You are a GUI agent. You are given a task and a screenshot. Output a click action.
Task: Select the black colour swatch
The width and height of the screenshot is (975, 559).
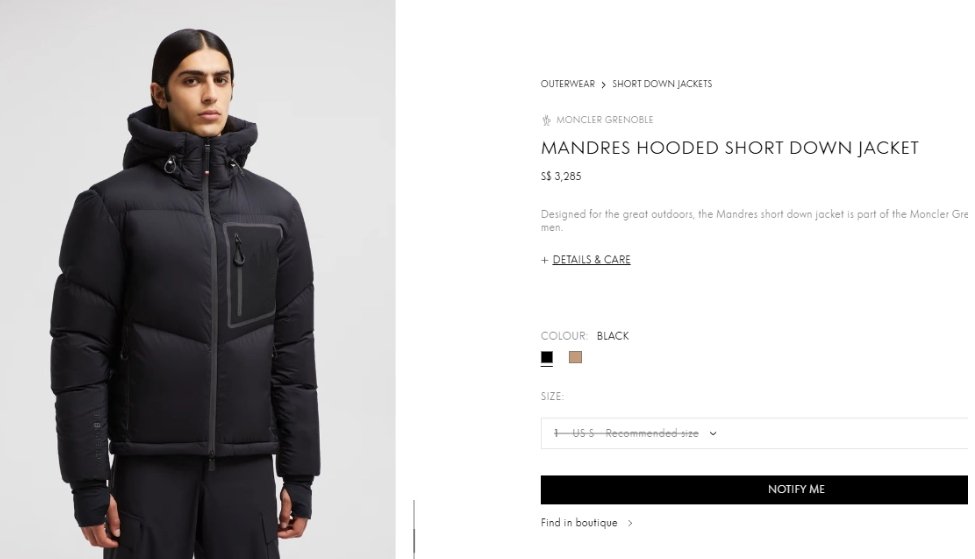click(x=547, y=358)
